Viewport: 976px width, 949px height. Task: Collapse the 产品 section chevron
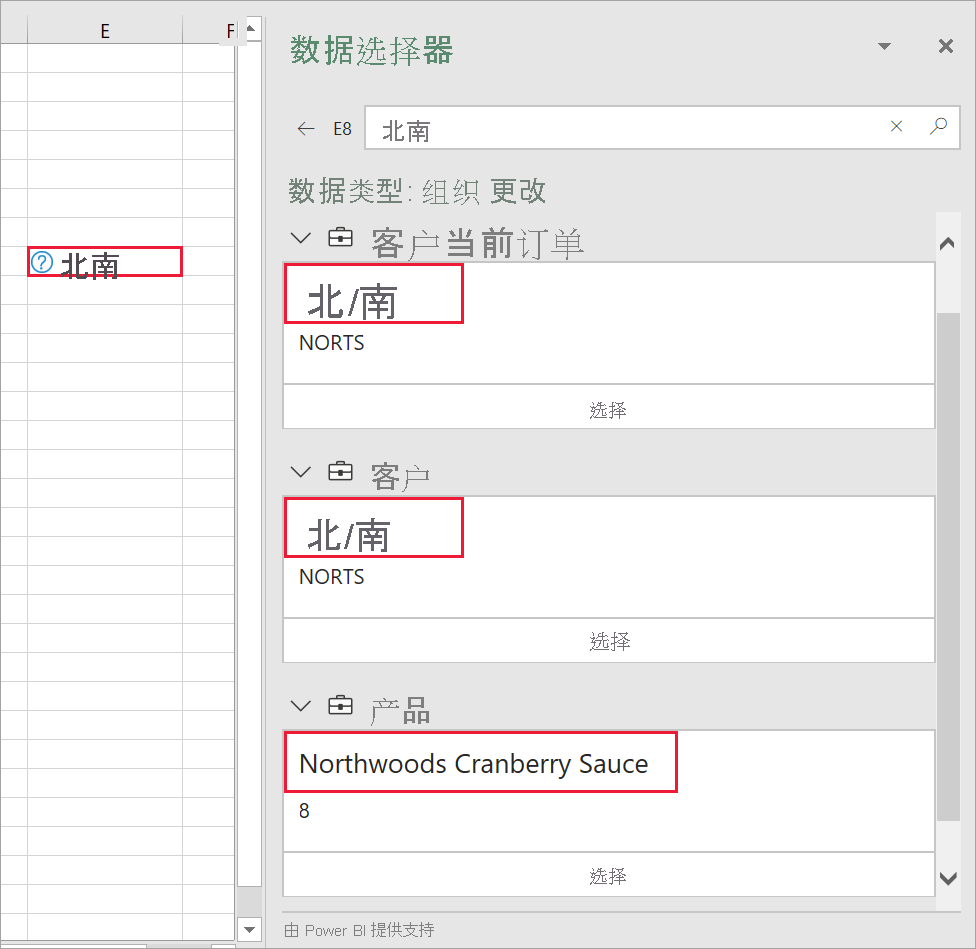tap(300, 706)
